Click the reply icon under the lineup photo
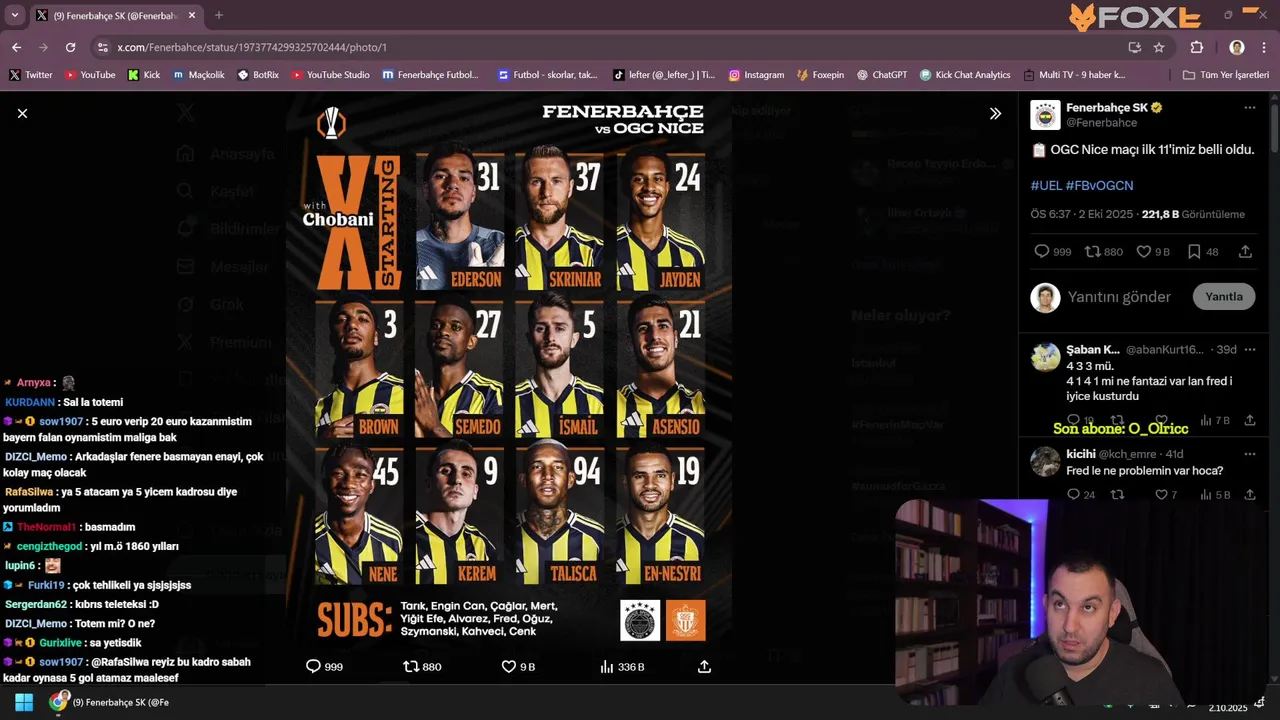This screenshot has width=1280, height=720. click(x=313, y=666)
